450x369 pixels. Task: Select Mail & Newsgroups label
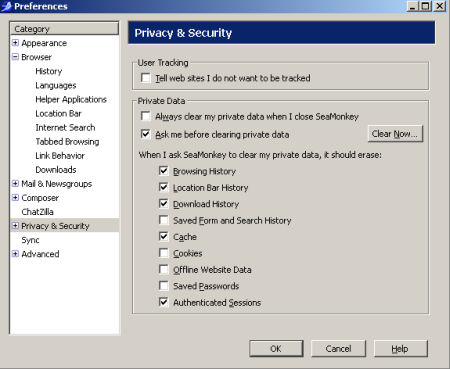pos(57,184)
